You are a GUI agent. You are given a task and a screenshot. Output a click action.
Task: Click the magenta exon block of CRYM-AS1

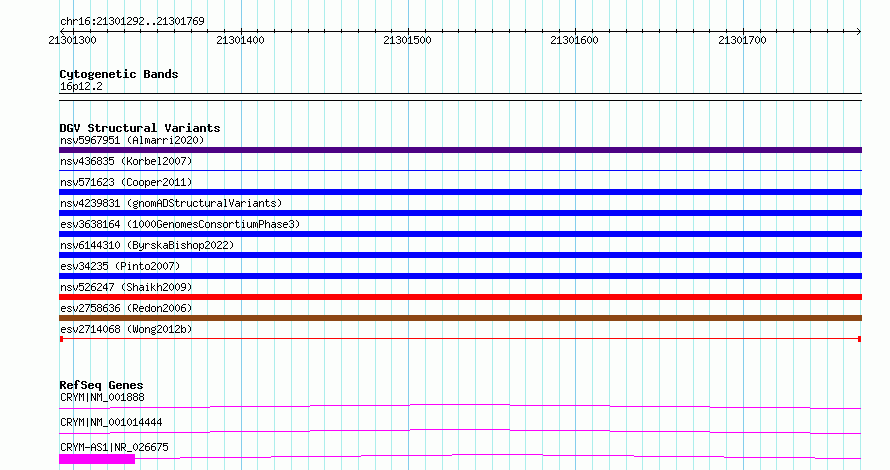coord(97,459)
